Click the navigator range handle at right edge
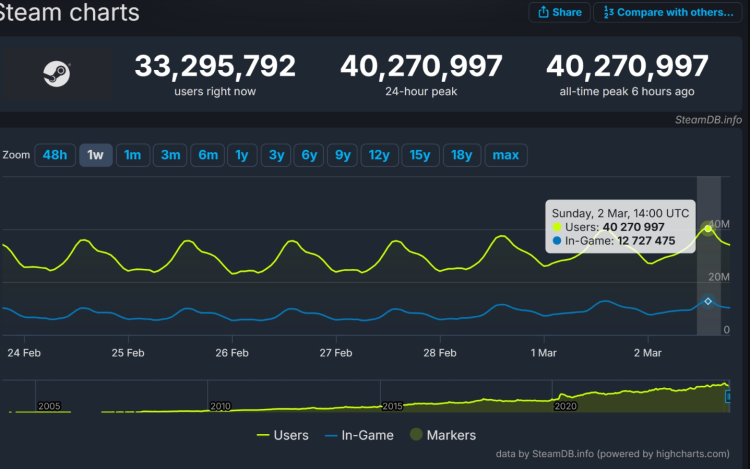750x469 pixels. 728,397
